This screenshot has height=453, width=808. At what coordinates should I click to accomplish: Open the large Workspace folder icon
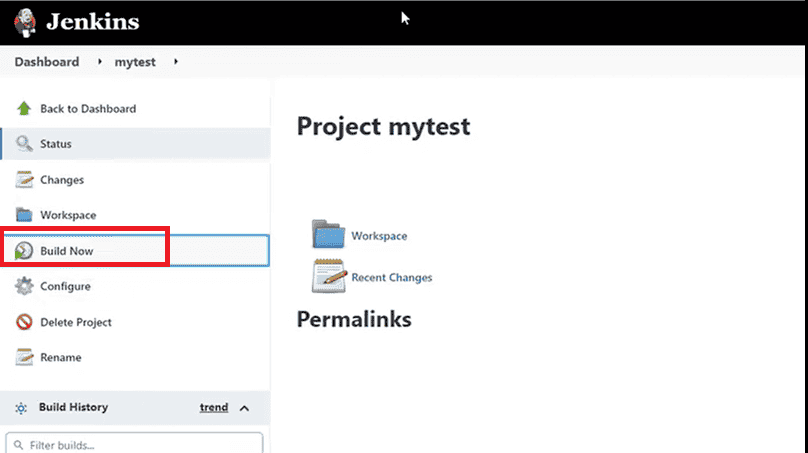point(328,234)
